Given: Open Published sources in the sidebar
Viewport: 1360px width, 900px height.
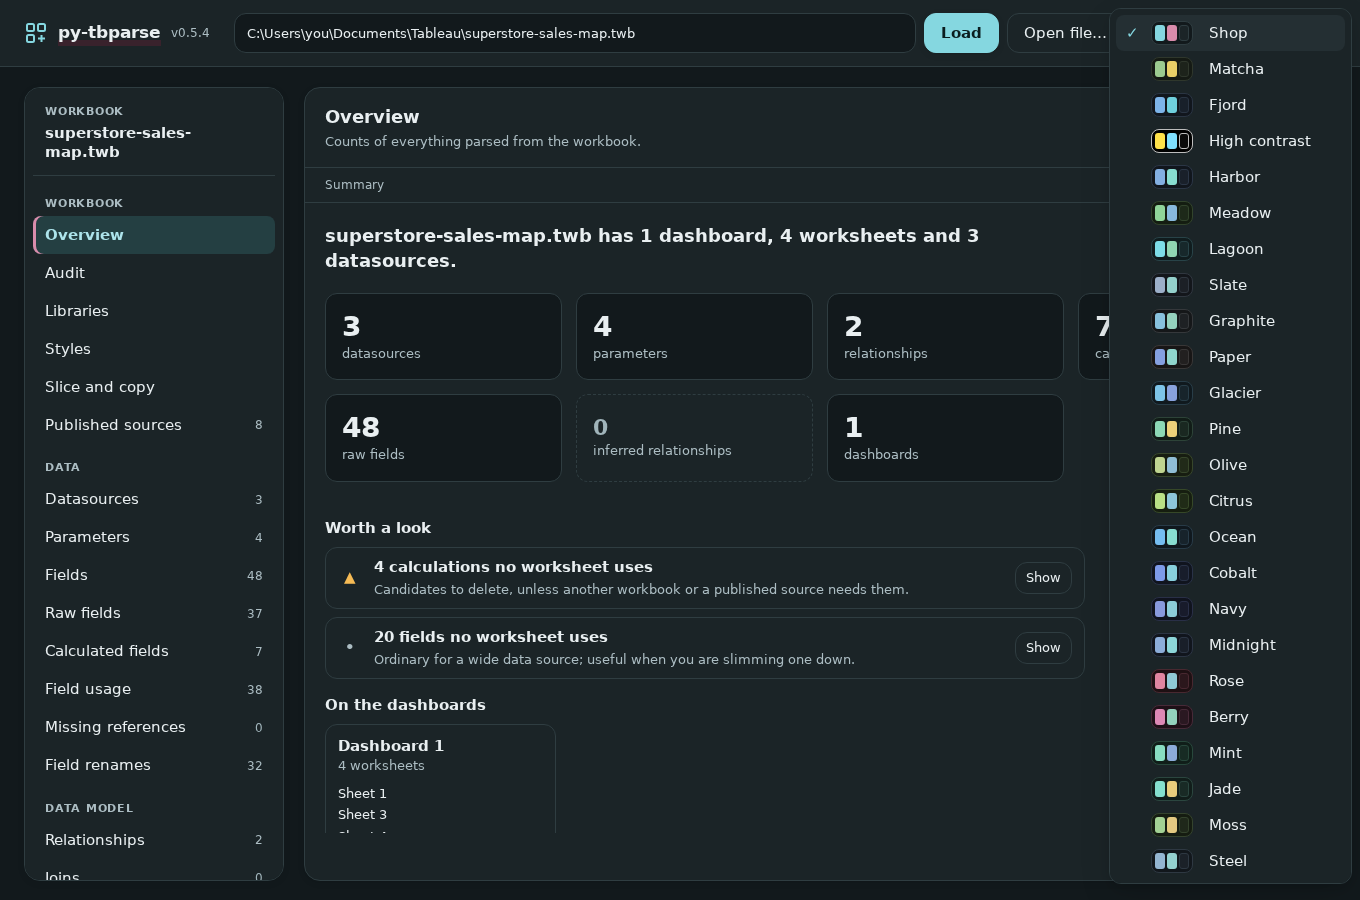Looking at the screenshot, I should pyautogui.click(x=154, y=425).
